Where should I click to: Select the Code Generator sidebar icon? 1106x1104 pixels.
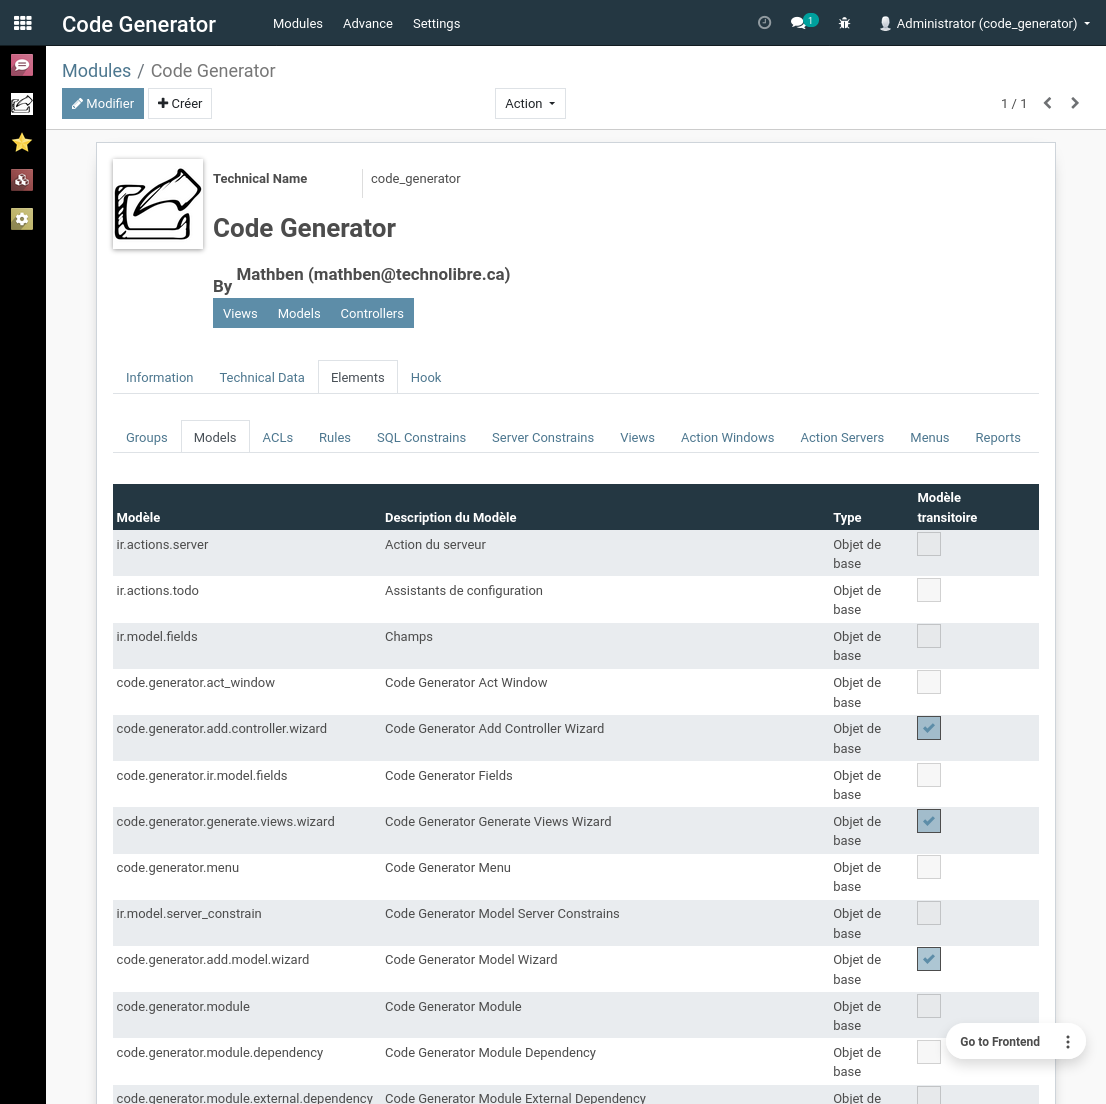tap(22, 104)
